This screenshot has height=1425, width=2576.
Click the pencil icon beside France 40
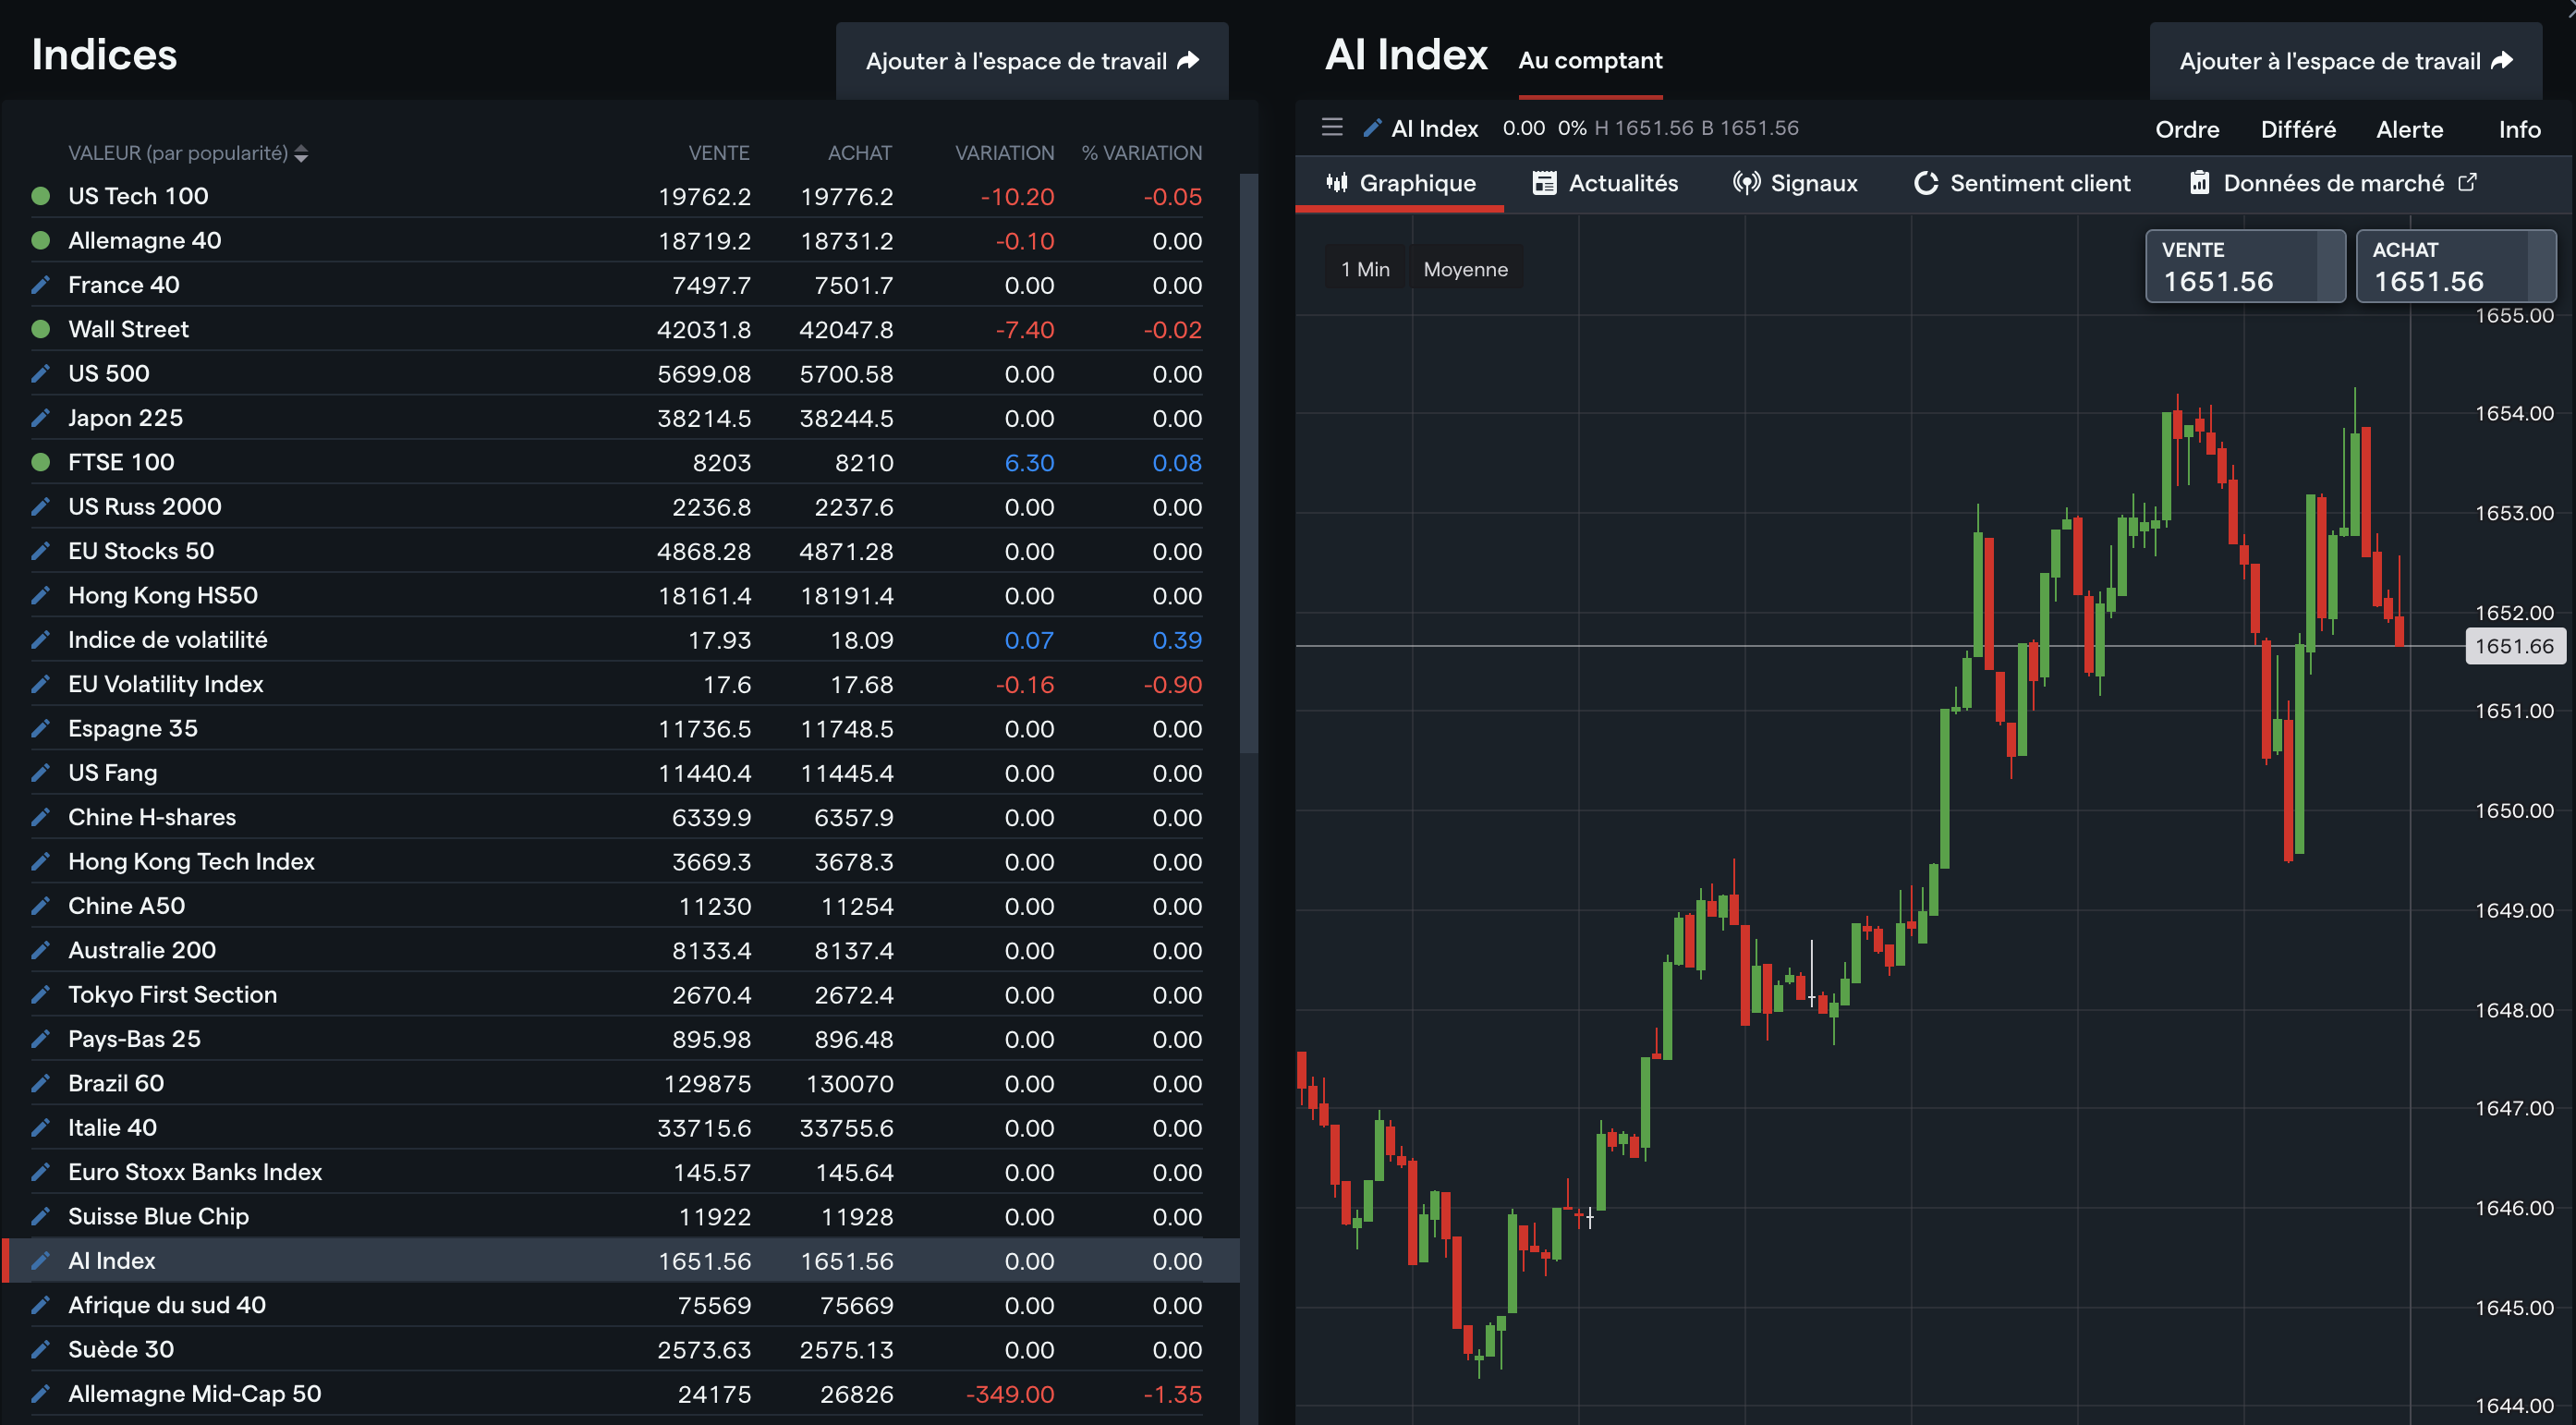[x=41, y=285]
